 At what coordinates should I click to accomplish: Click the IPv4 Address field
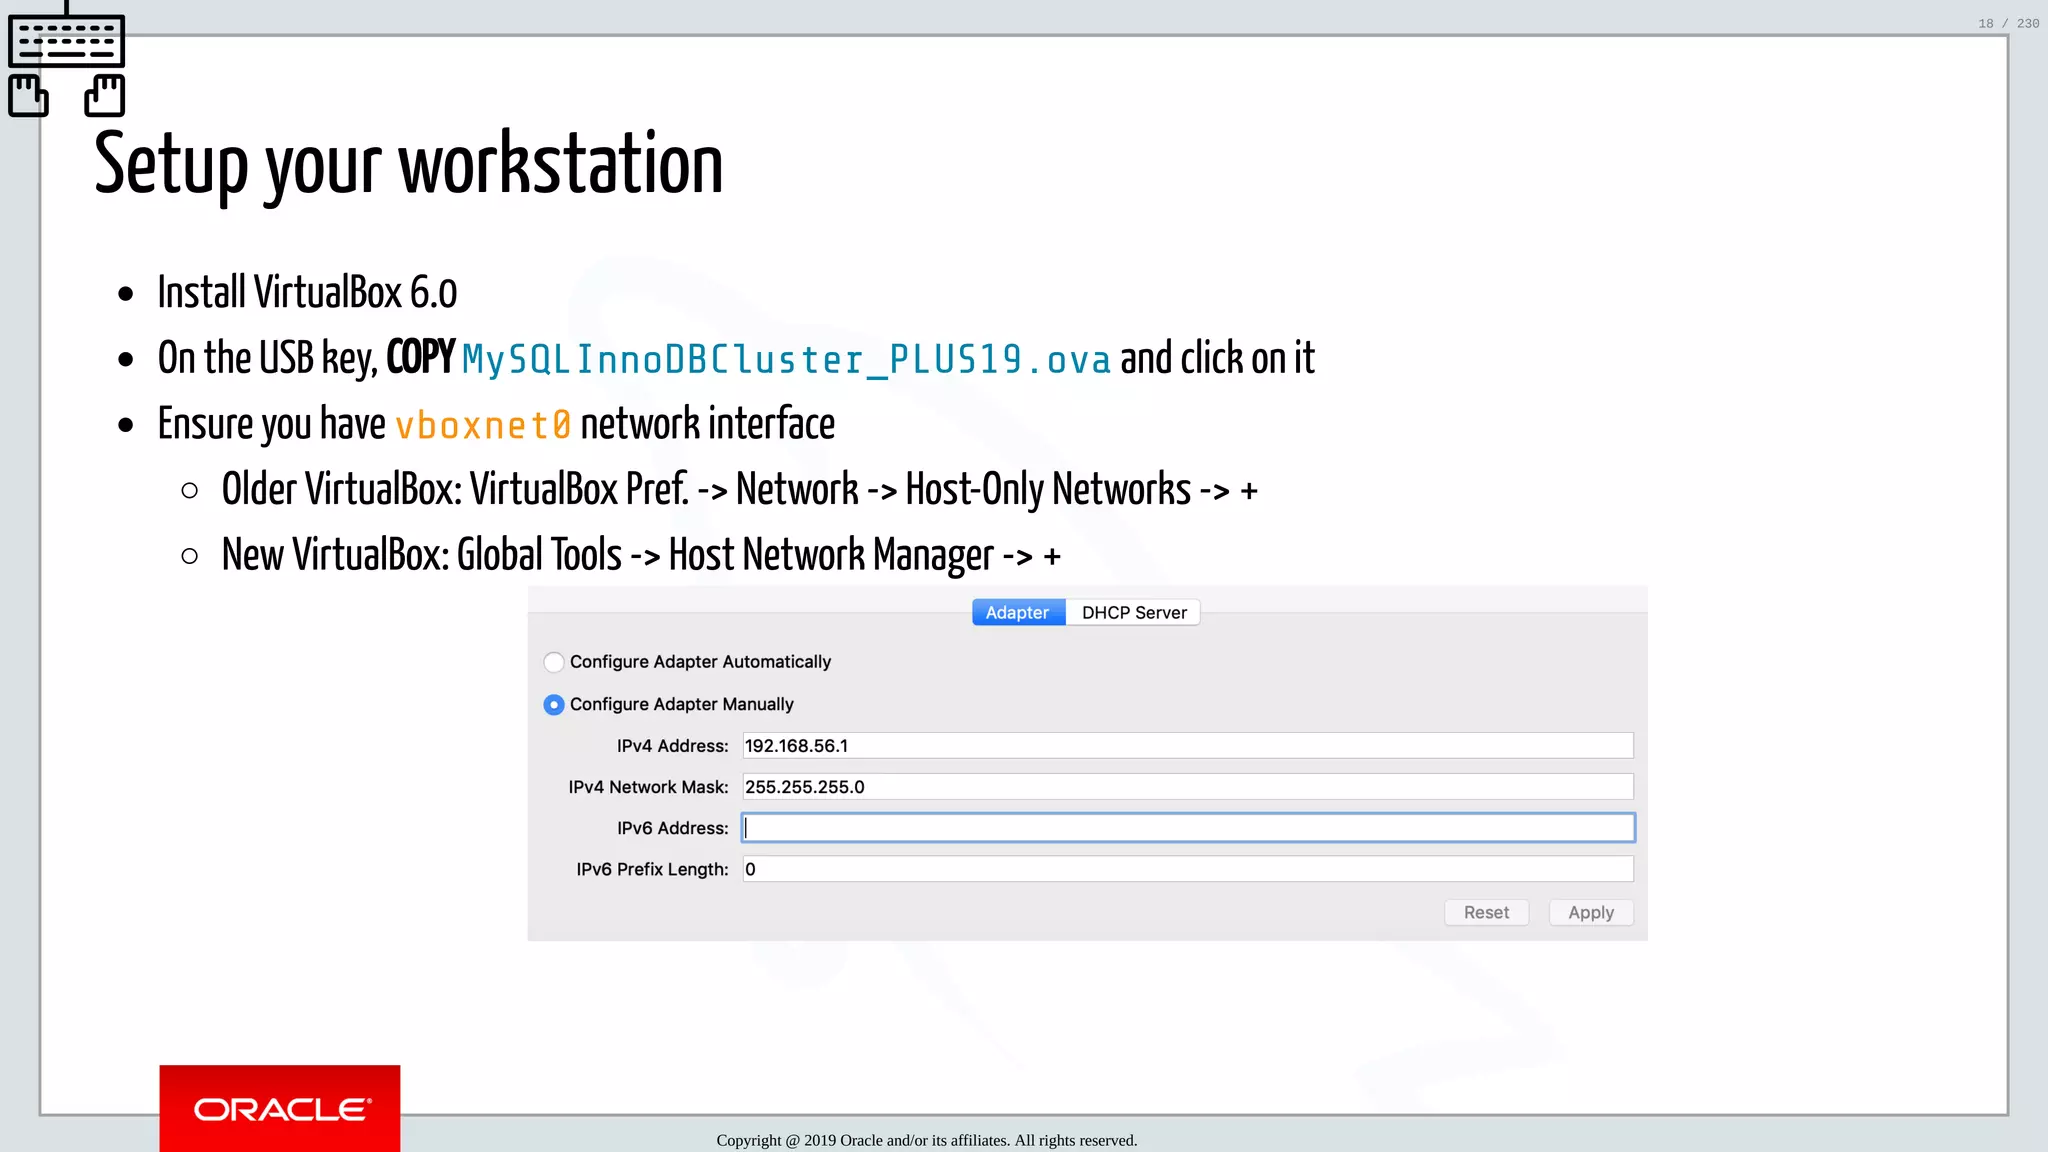coord(1188,746)
